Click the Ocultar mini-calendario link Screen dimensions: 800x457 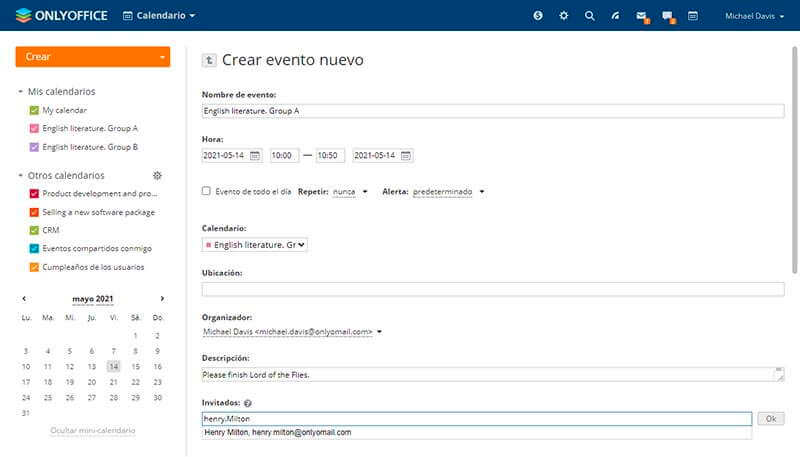(93, 430)
